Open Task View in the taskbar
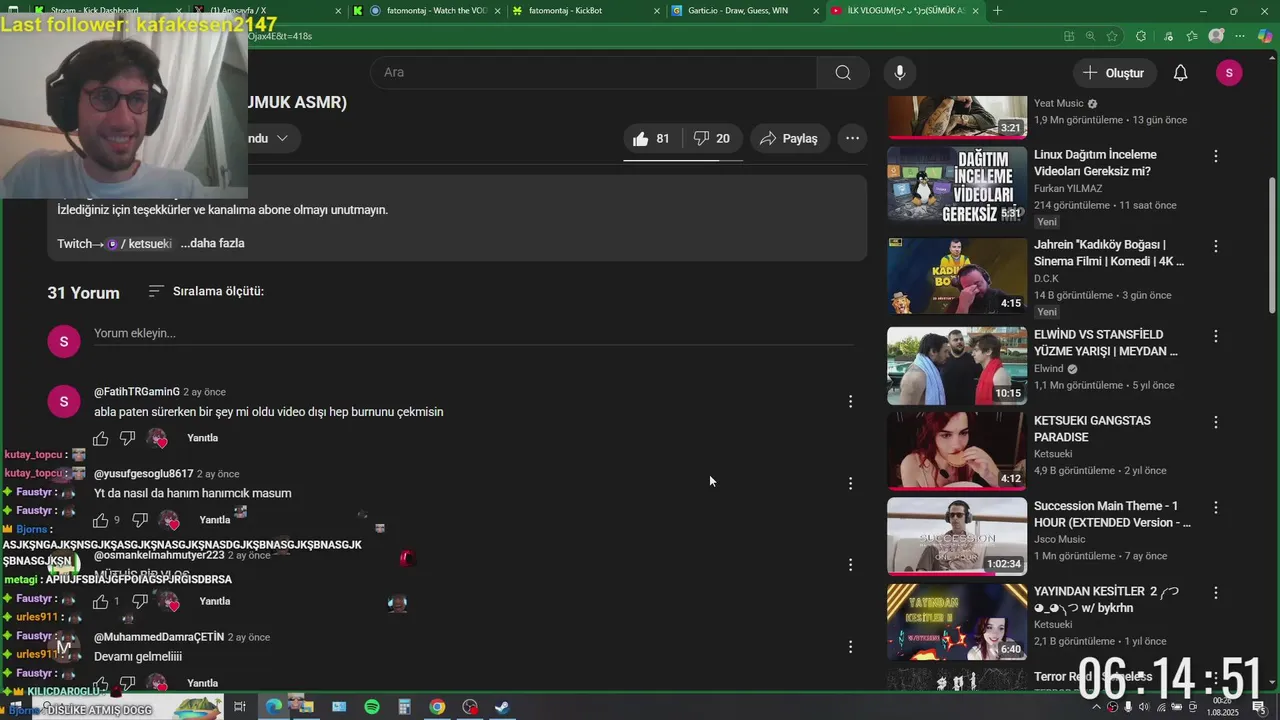Viewport: 1280px width, 720px height. coord(240,707)
